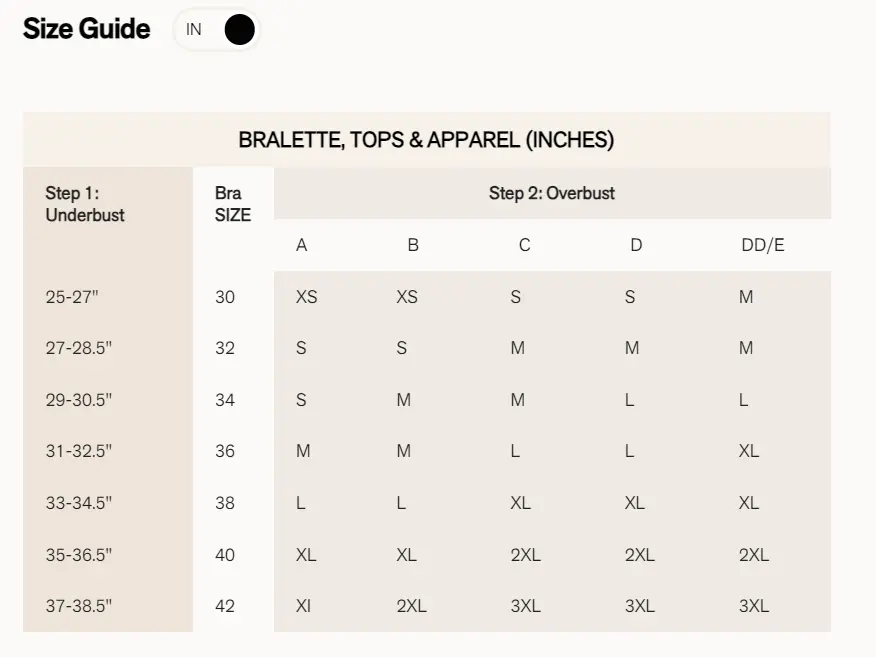Screen dimensions: 876x657
Task: Pick bra size 36 in the table
Action: [225, 451]
